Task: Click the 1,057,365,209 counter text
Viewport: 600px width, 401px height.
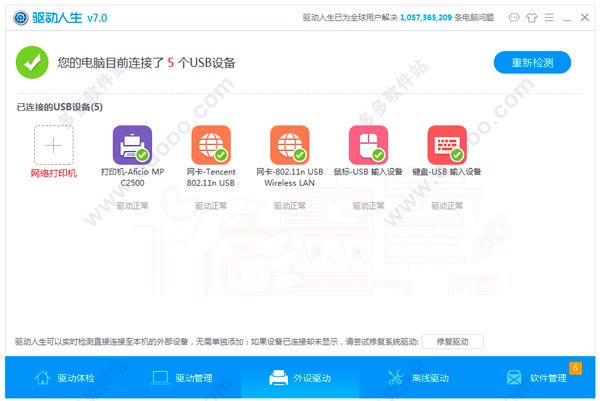Action: [x=426, y=18]
